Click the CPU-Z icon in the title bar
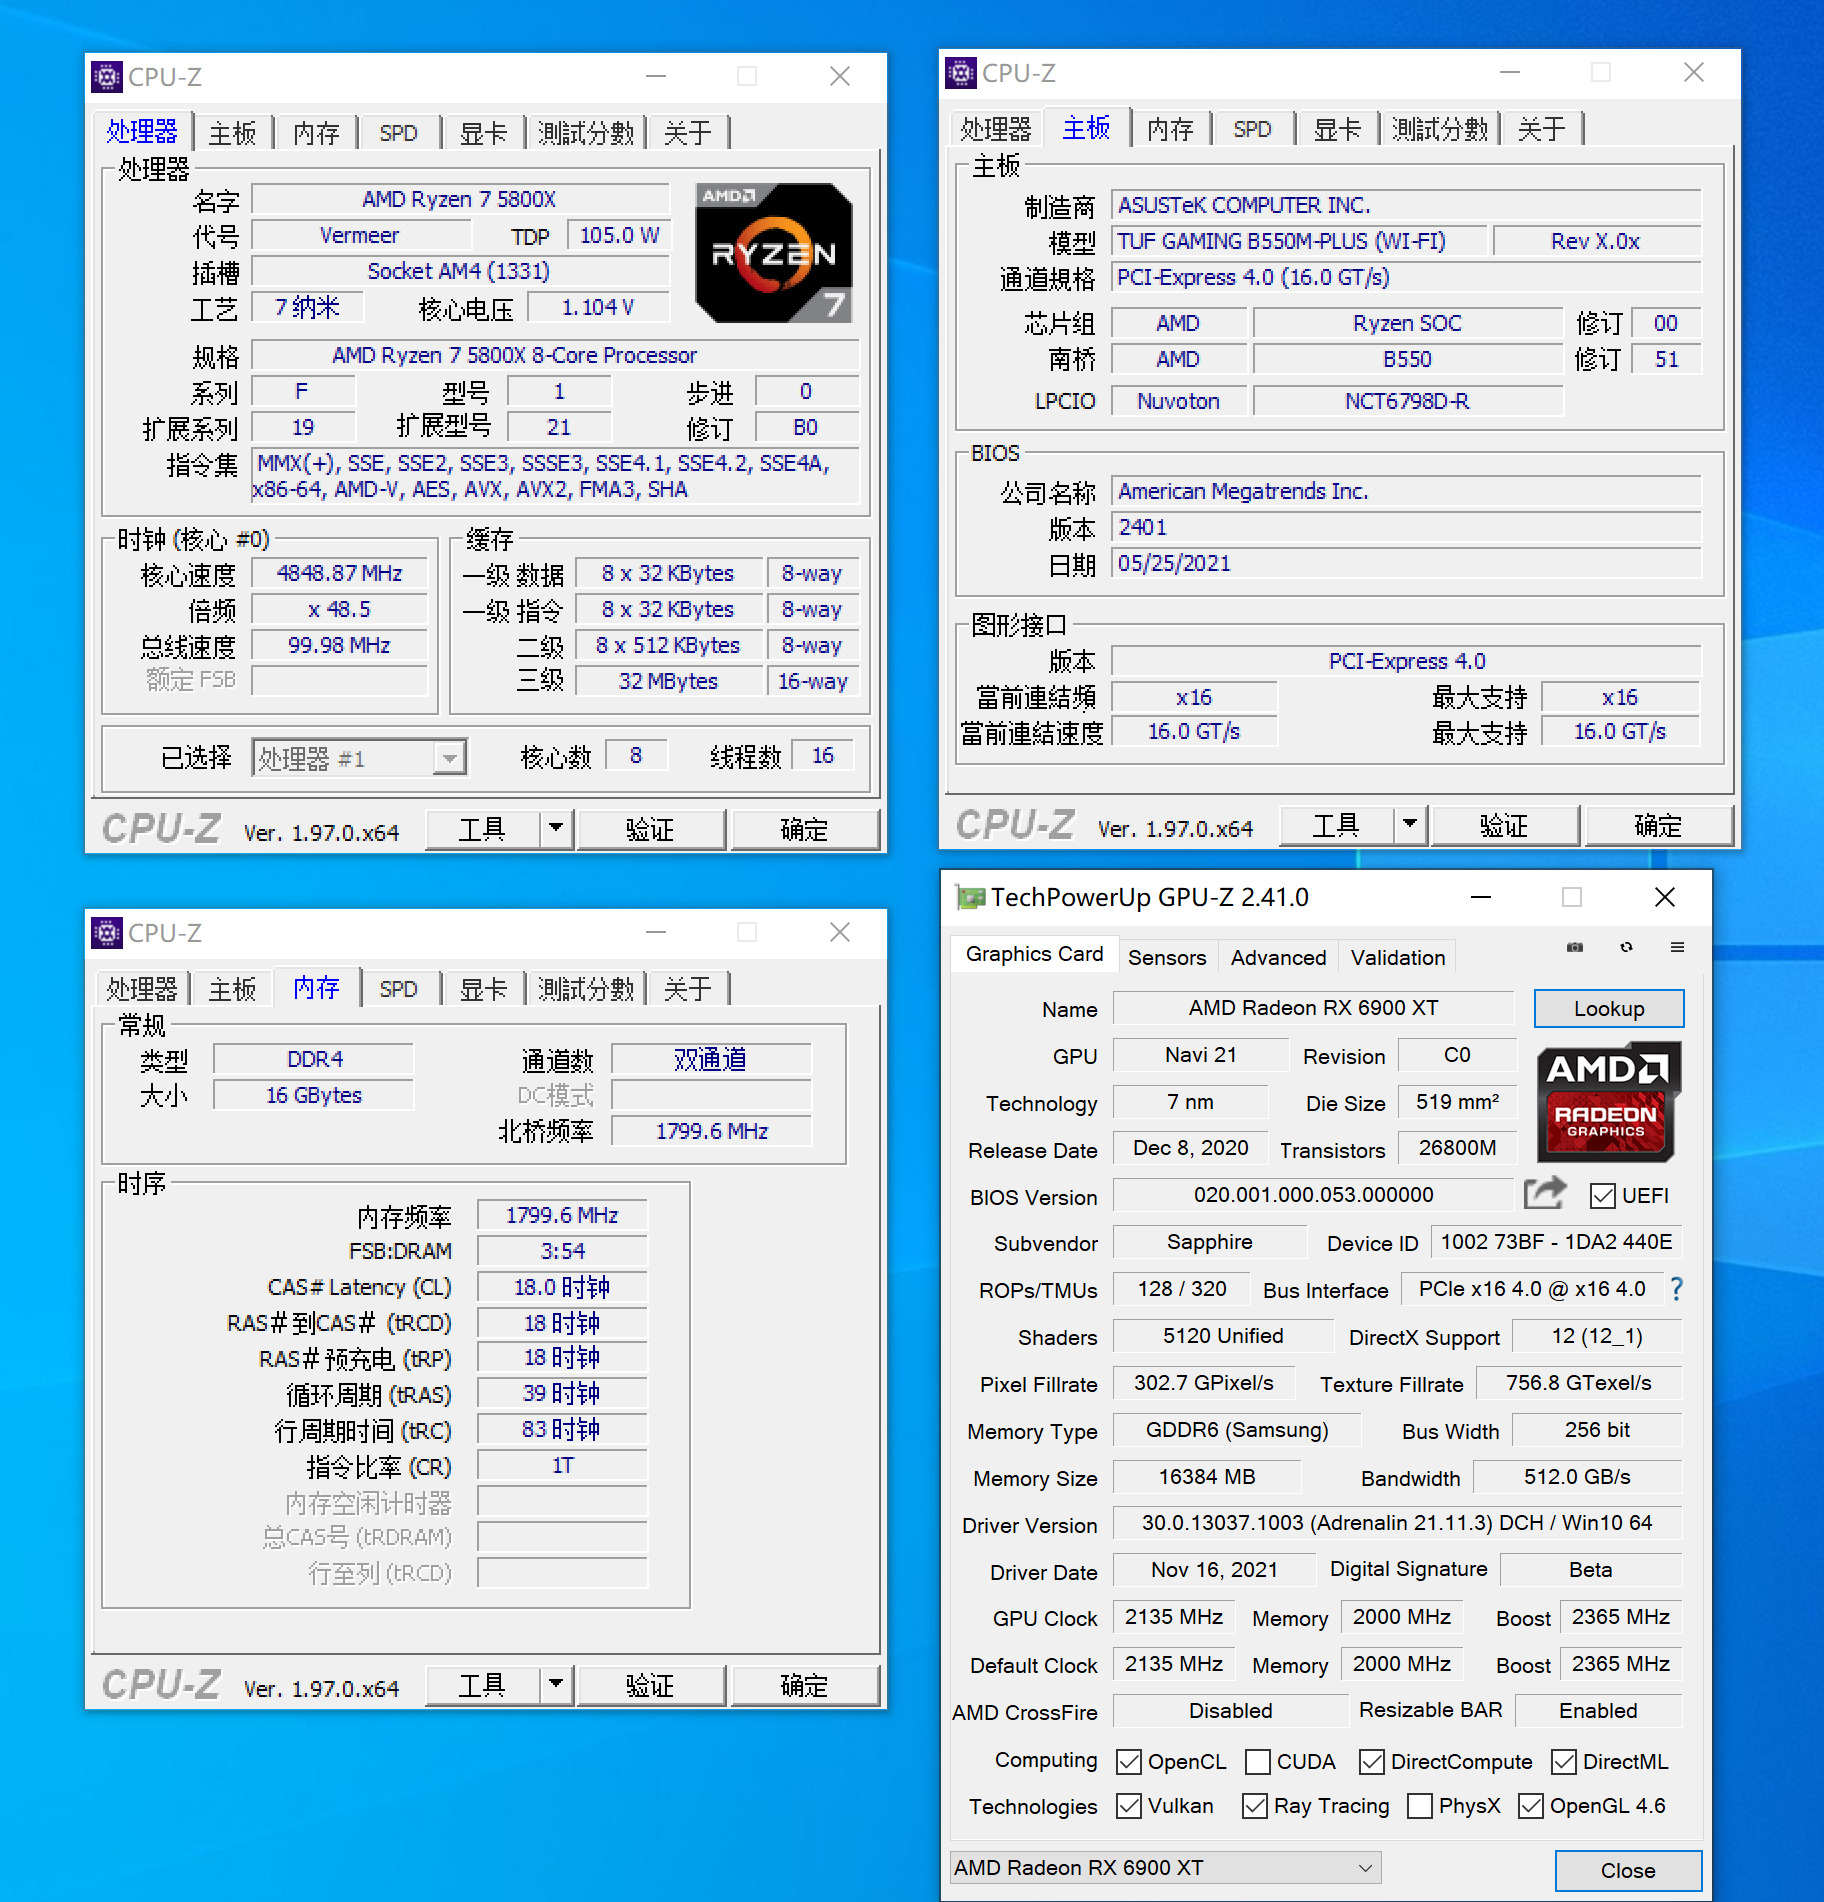This screenshot has width=1824, height=1902. pos(106,76)
